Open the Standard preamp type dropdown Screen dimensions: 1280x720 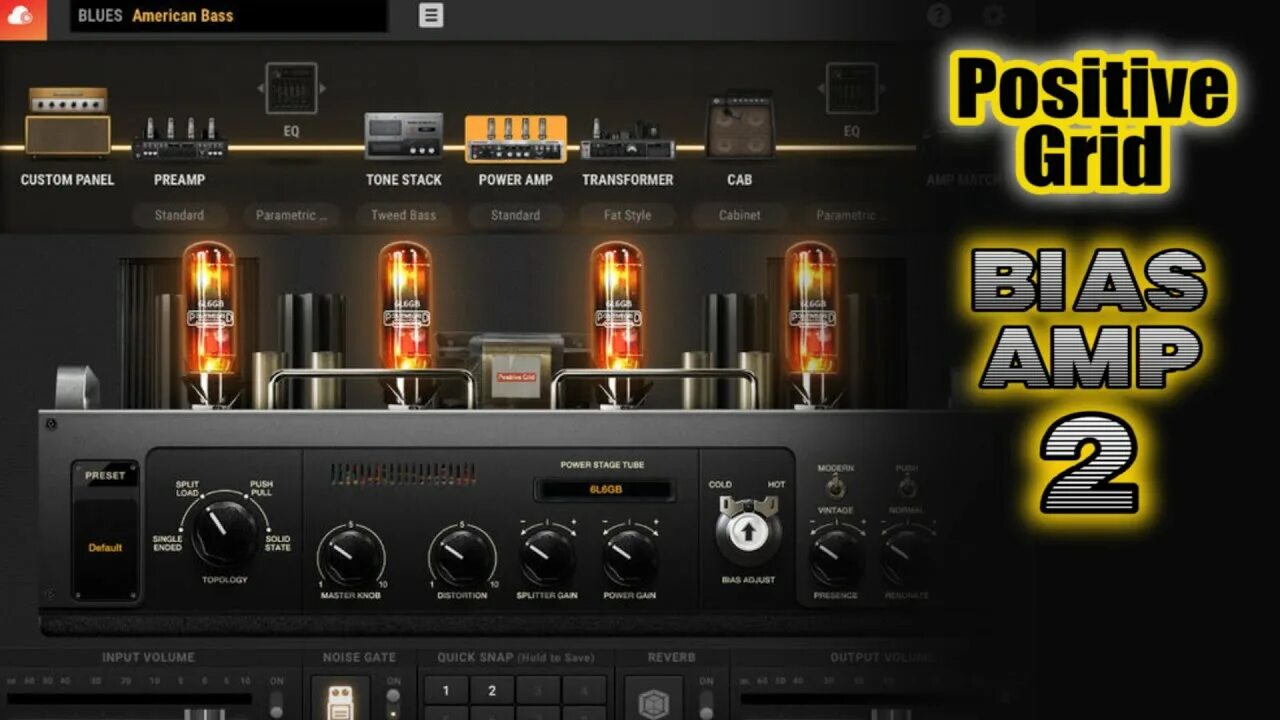[x=179, y=215]
